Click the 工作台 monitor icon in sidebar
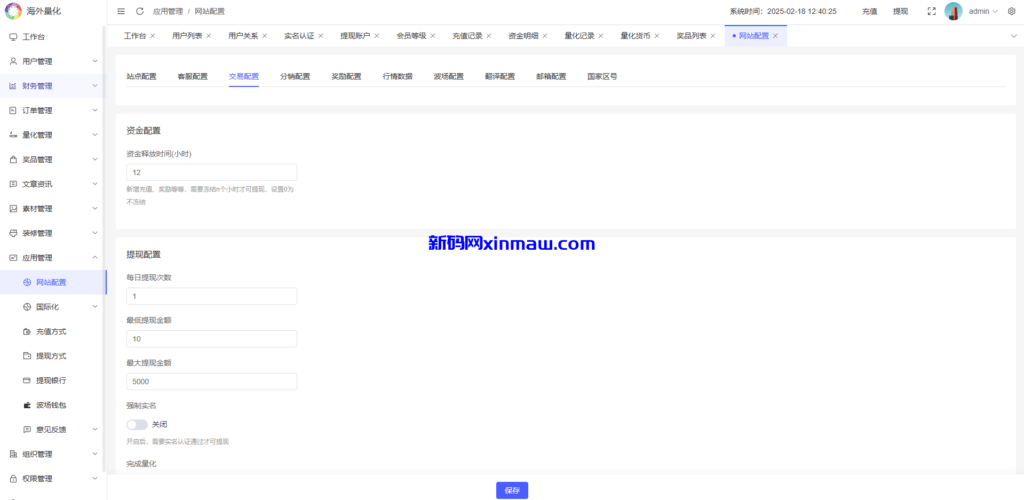 (x=13, y=37)
